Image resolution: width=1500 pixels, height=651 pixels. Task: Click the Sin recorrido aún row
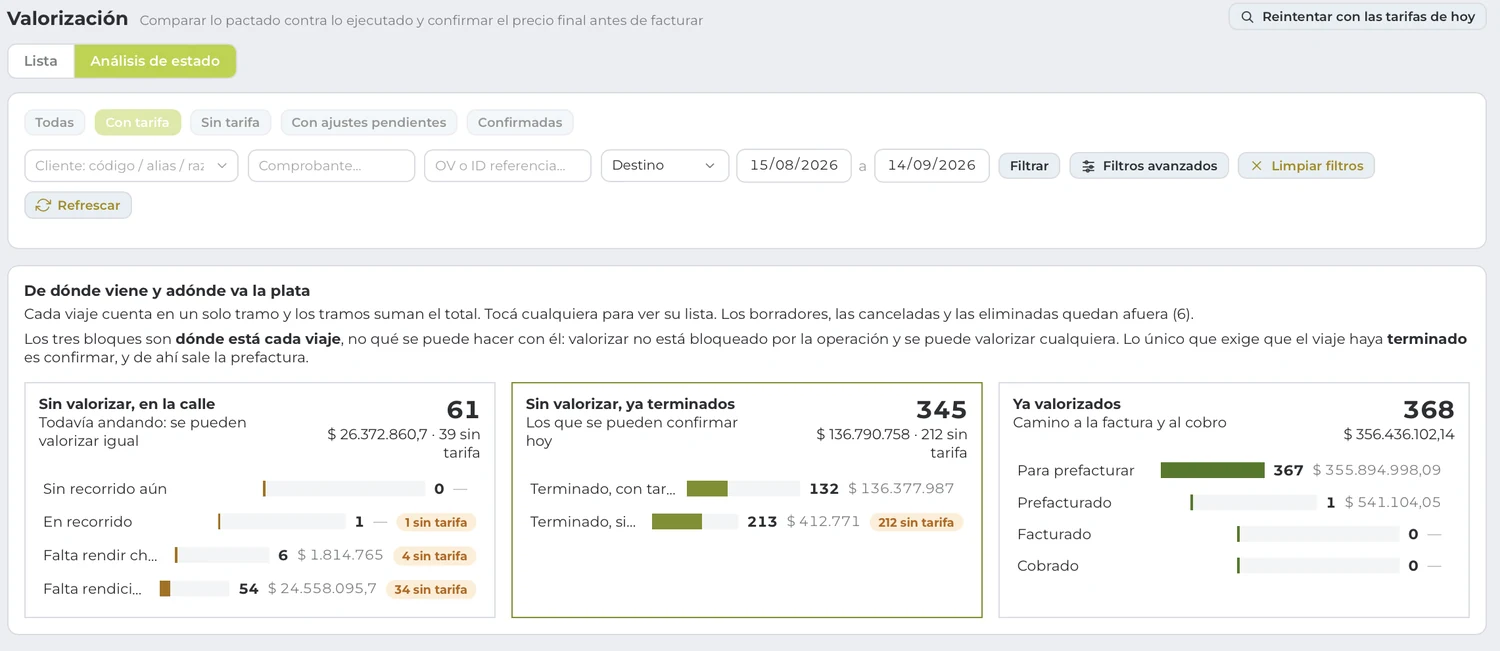[x=260, y=489]
